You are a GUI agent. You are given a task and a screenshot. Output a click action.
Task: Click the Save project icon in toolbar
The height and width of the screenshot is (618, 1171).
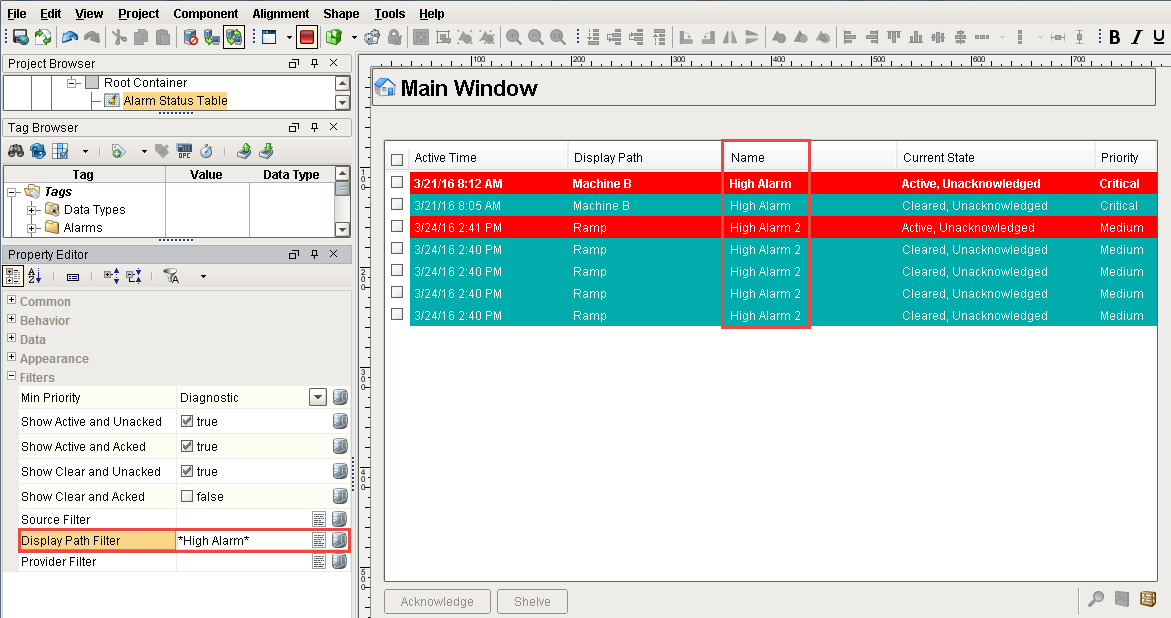[x=21, y=37]
